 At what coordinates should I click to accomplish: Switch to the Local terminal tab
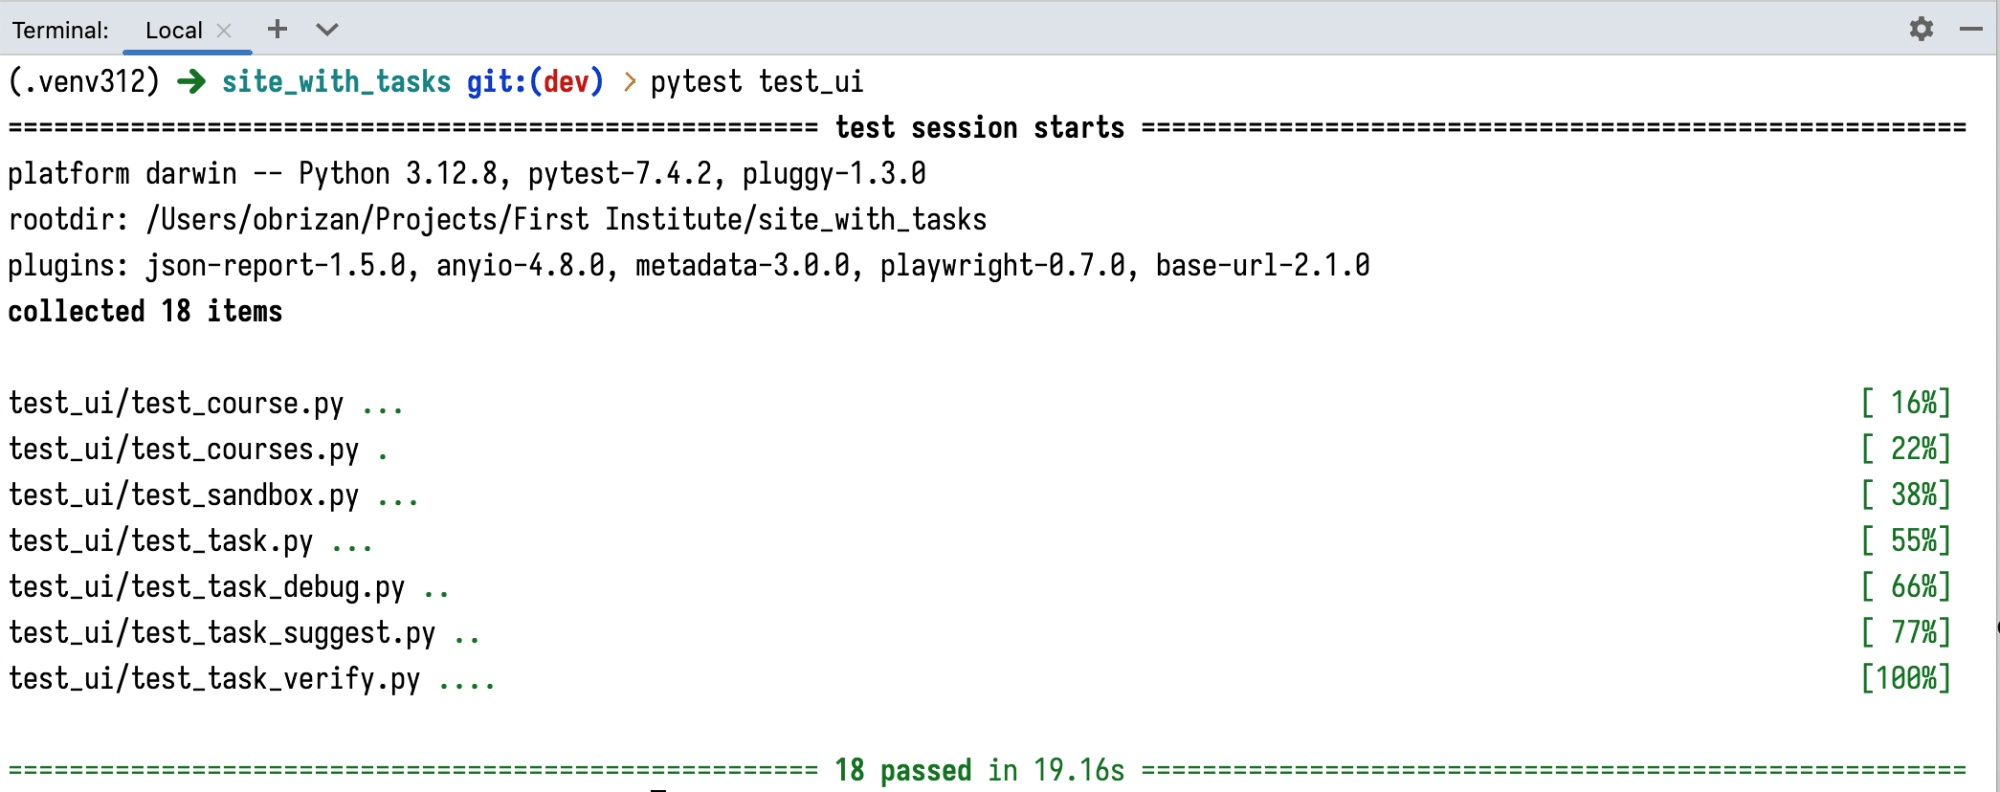pos(173,30)
